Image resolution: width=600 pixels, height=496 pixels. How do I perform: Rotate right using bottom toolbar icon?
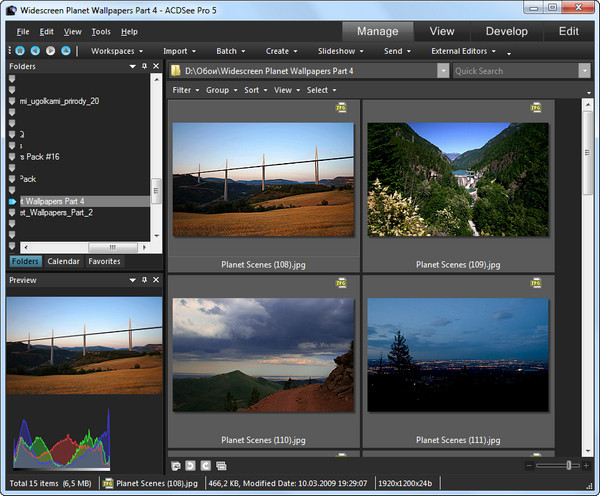coord(205,465)
